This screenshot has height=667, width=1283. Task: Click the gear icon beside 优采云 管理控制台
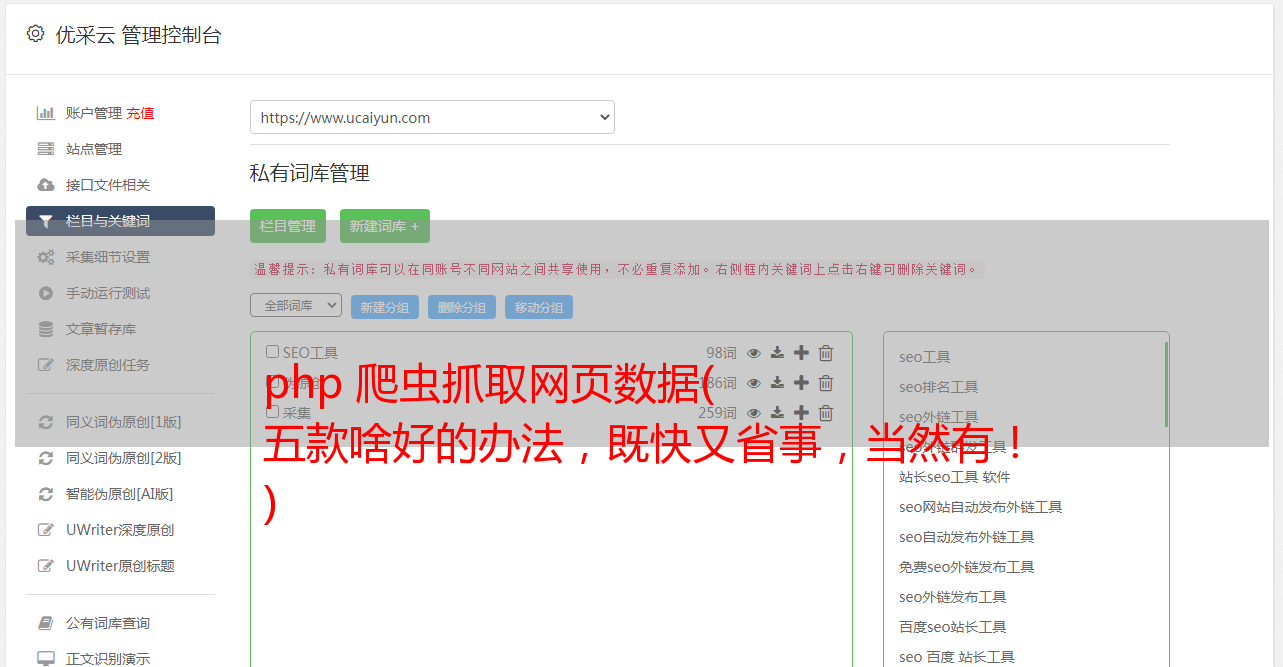(x=36, y=34)
